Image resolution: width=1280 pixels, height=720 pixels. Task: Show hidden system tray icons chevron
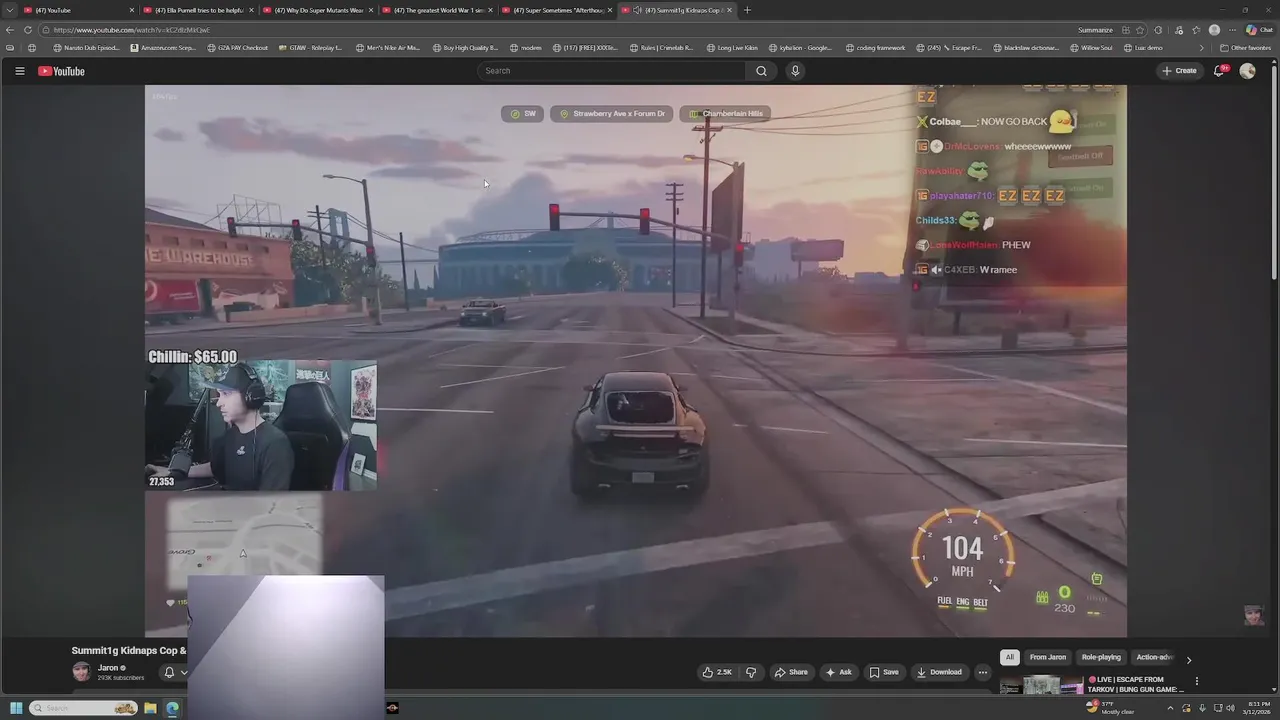click(x=1169, y=708)
